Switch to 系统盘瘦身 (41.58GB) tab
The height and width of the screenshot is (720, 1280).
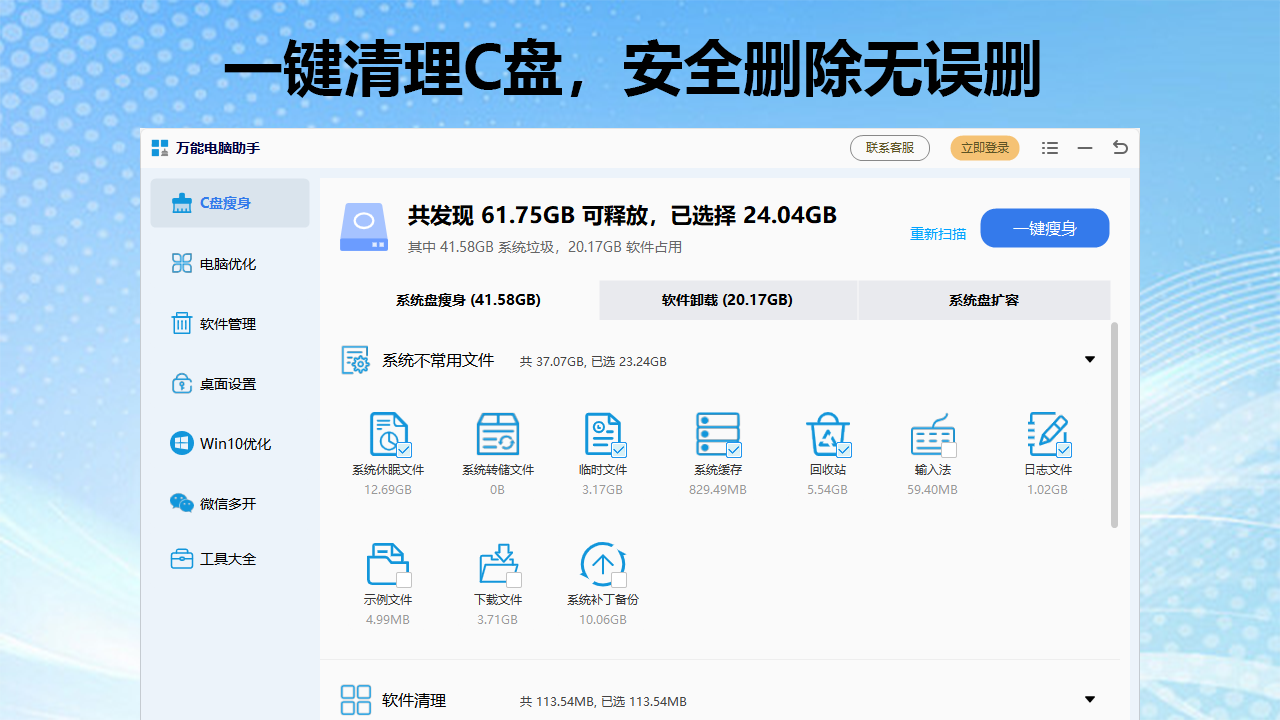pyautogui.click(x=468, y=300)
